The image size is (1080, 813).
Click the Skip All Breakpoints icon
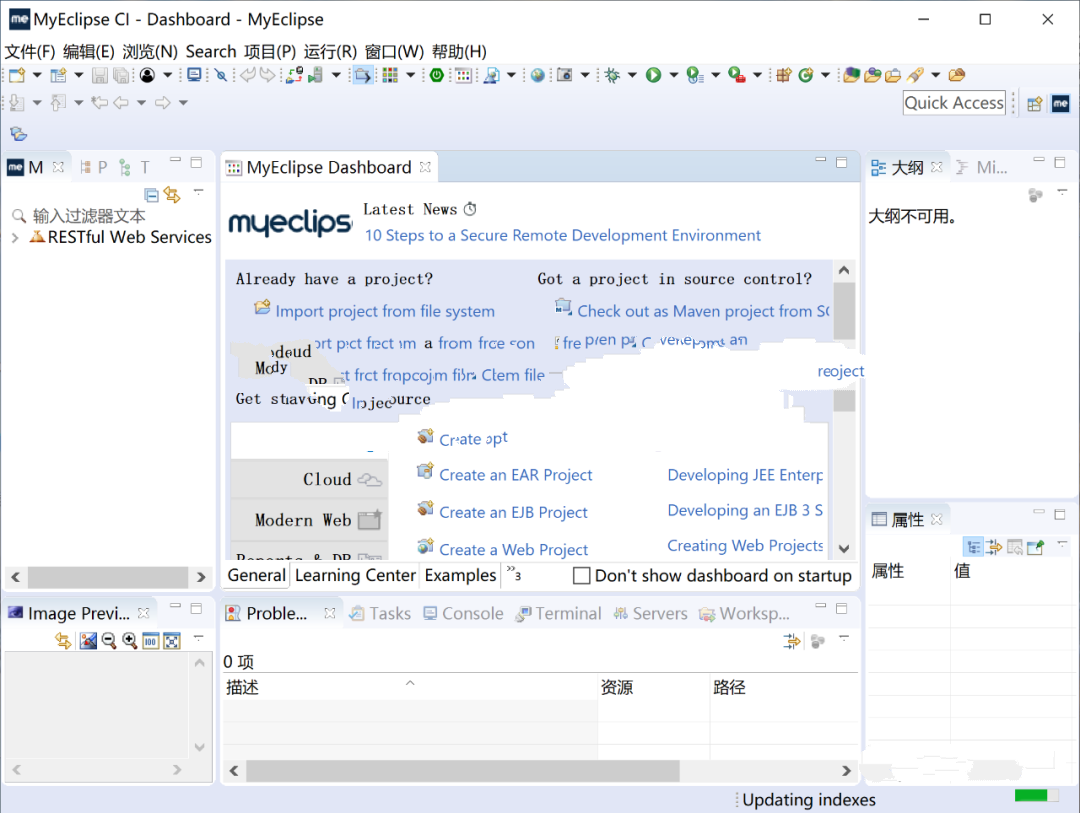click(220, 75)
